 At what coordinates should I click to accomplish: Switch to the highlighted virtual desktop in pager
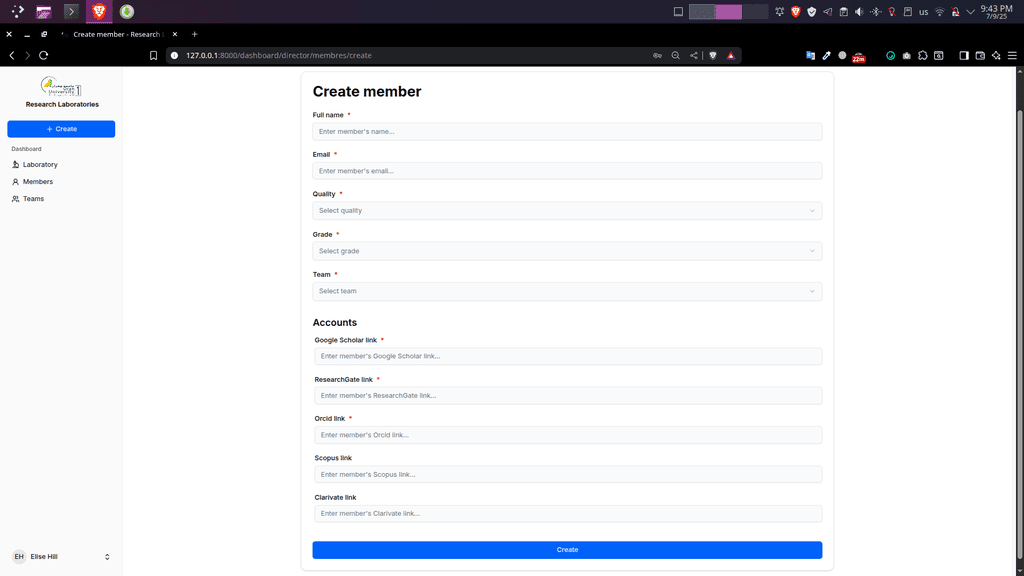tap(729, 12)
